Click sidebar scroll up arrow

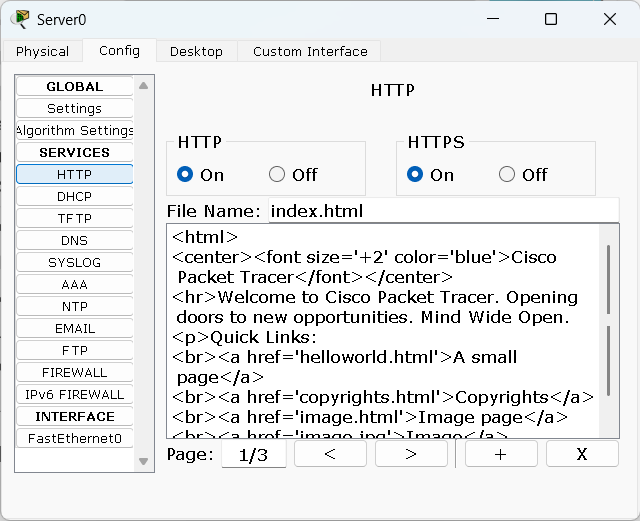[x=143, y=86]
